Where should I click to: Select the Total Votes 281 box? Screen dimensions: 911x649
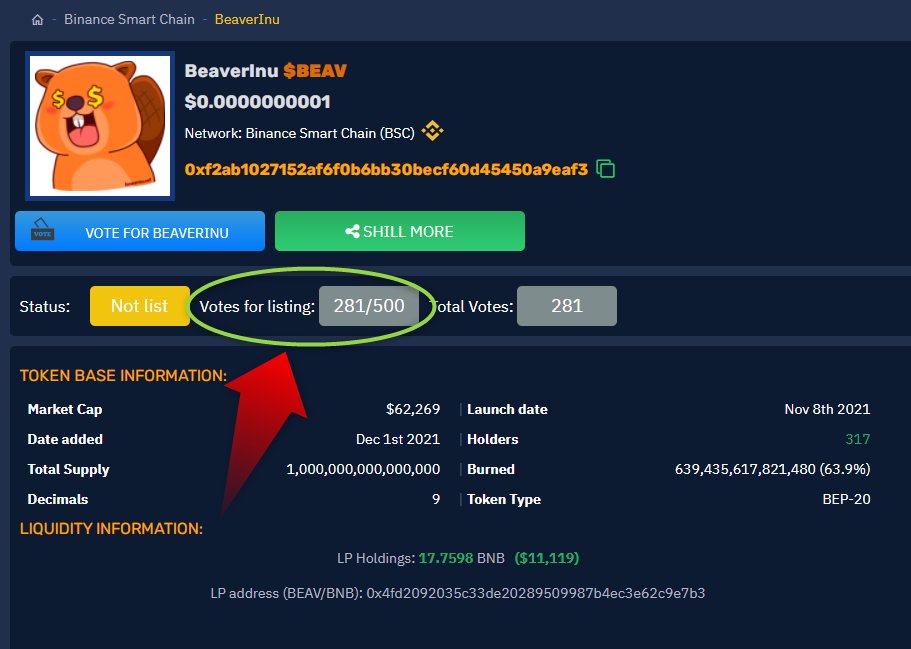pos(566,306)
